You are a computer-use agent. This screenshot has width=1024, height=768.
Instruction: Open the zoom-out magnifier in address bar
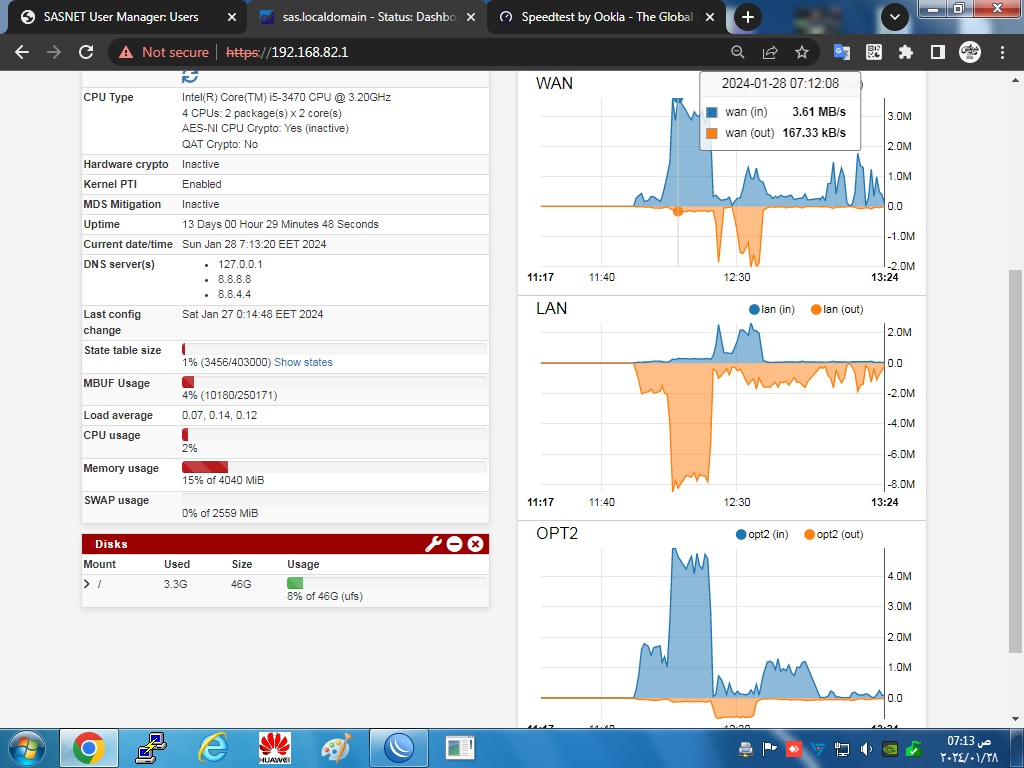point(737,52)
